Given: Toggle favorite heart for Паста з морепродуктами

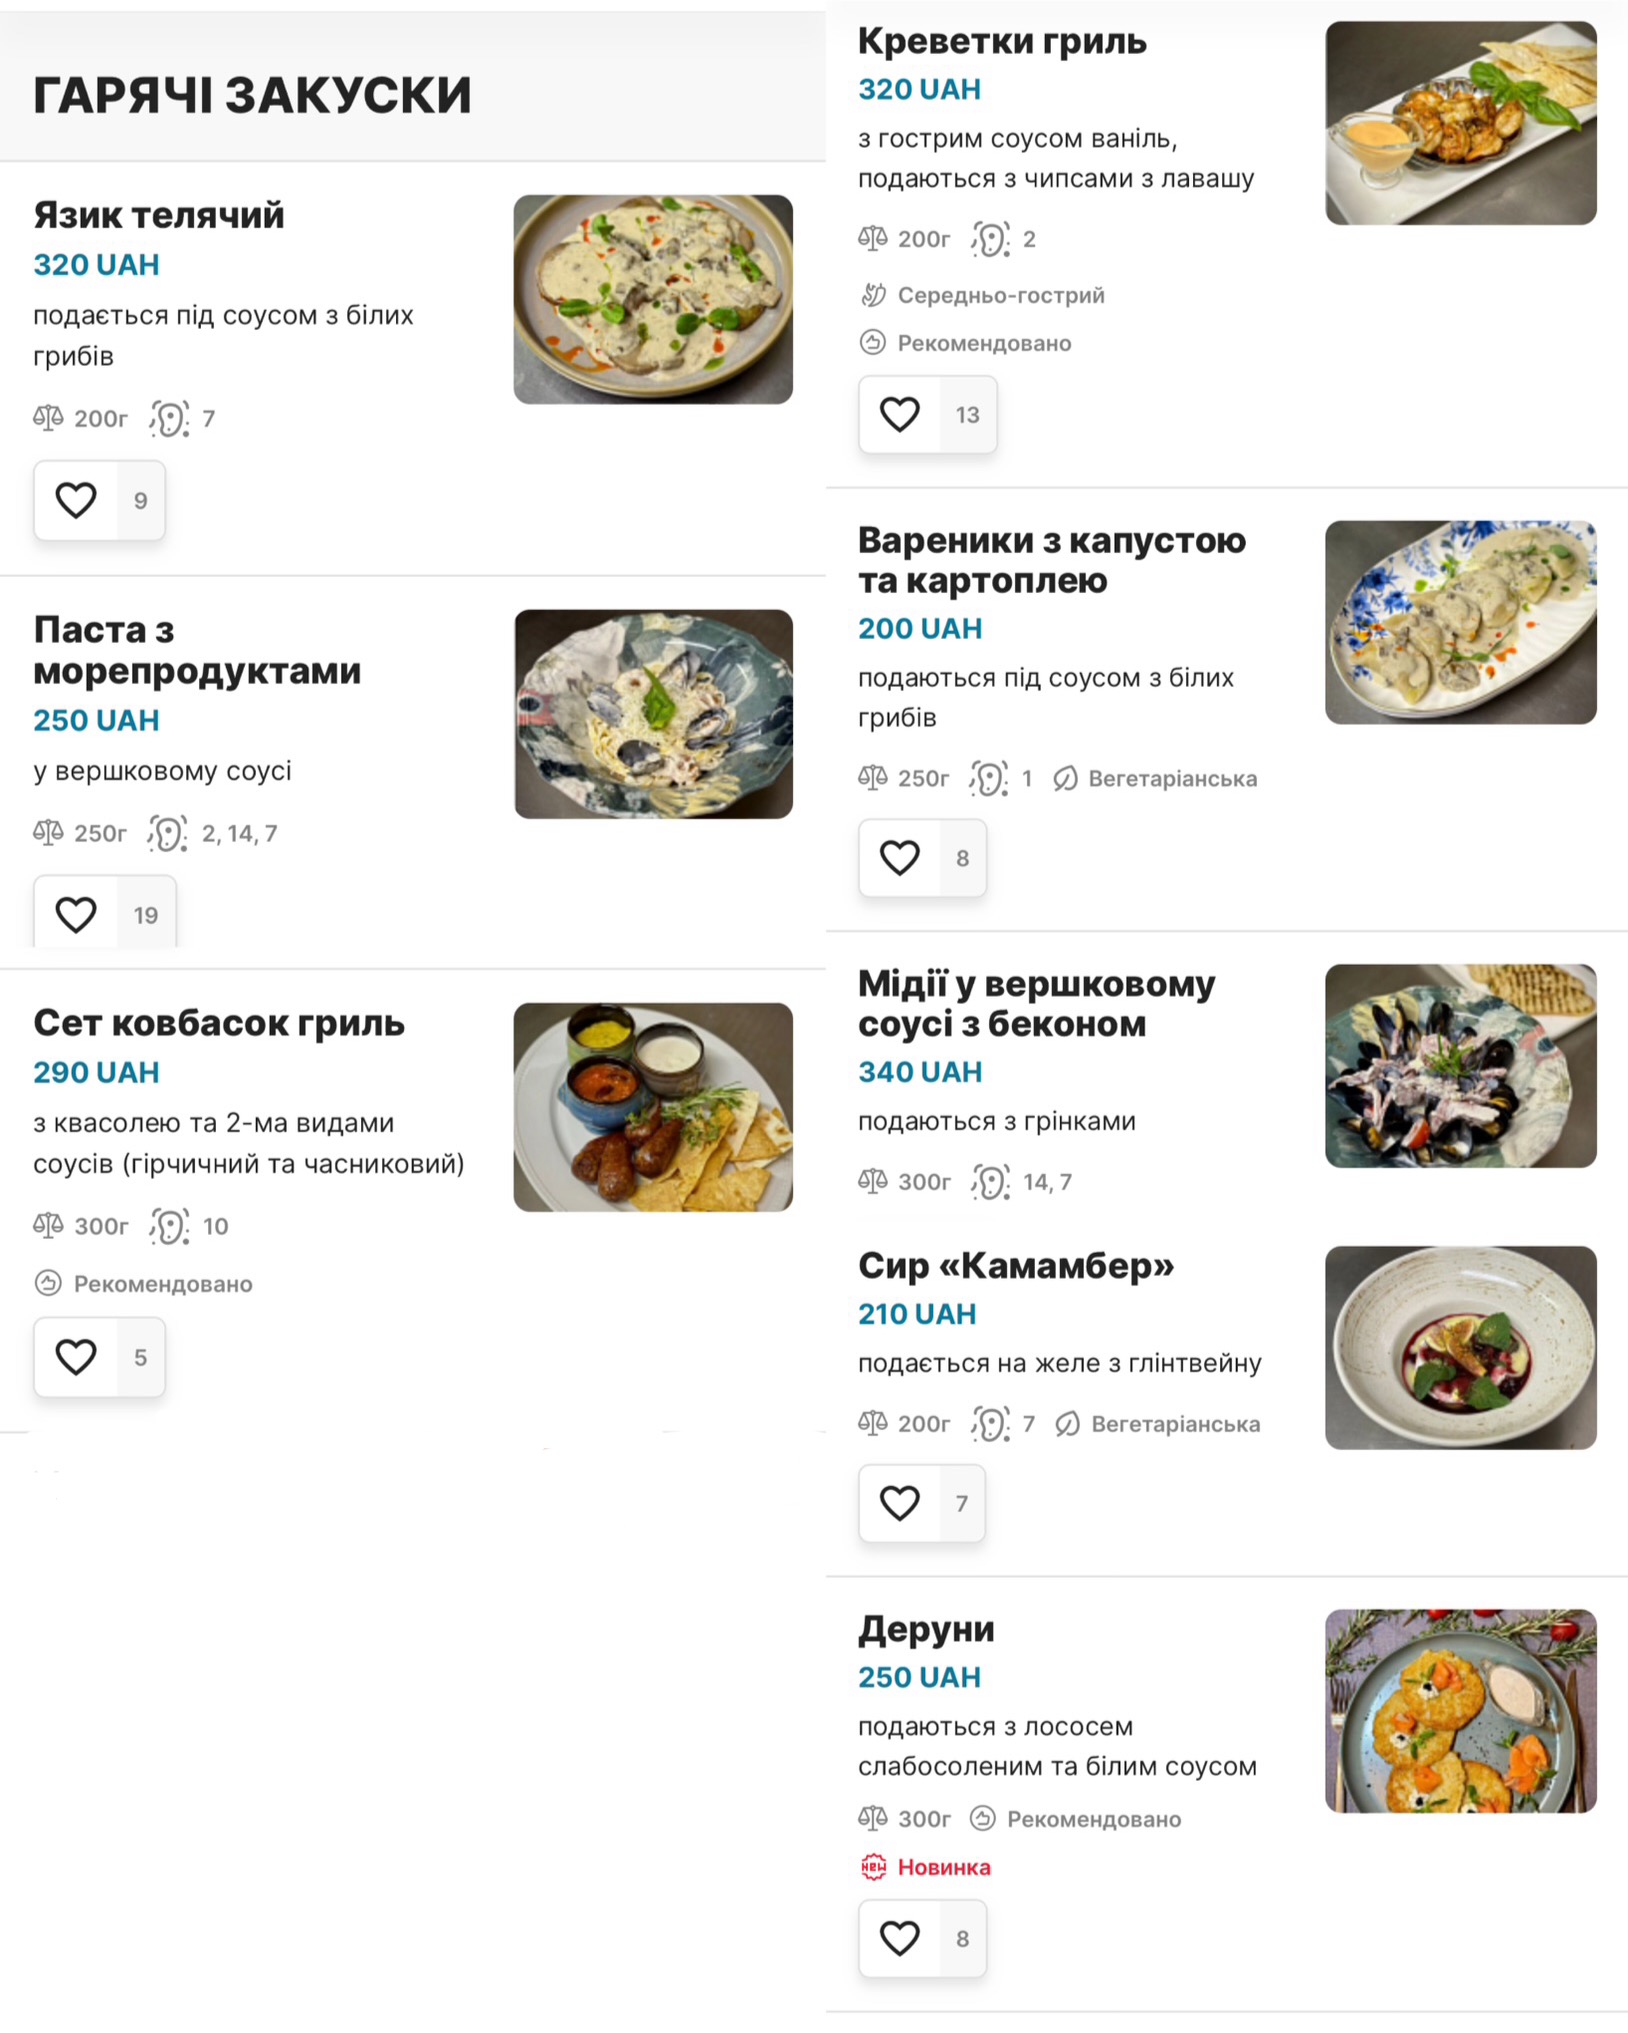Looking at the screenshot, I should [x=76, y=914].
